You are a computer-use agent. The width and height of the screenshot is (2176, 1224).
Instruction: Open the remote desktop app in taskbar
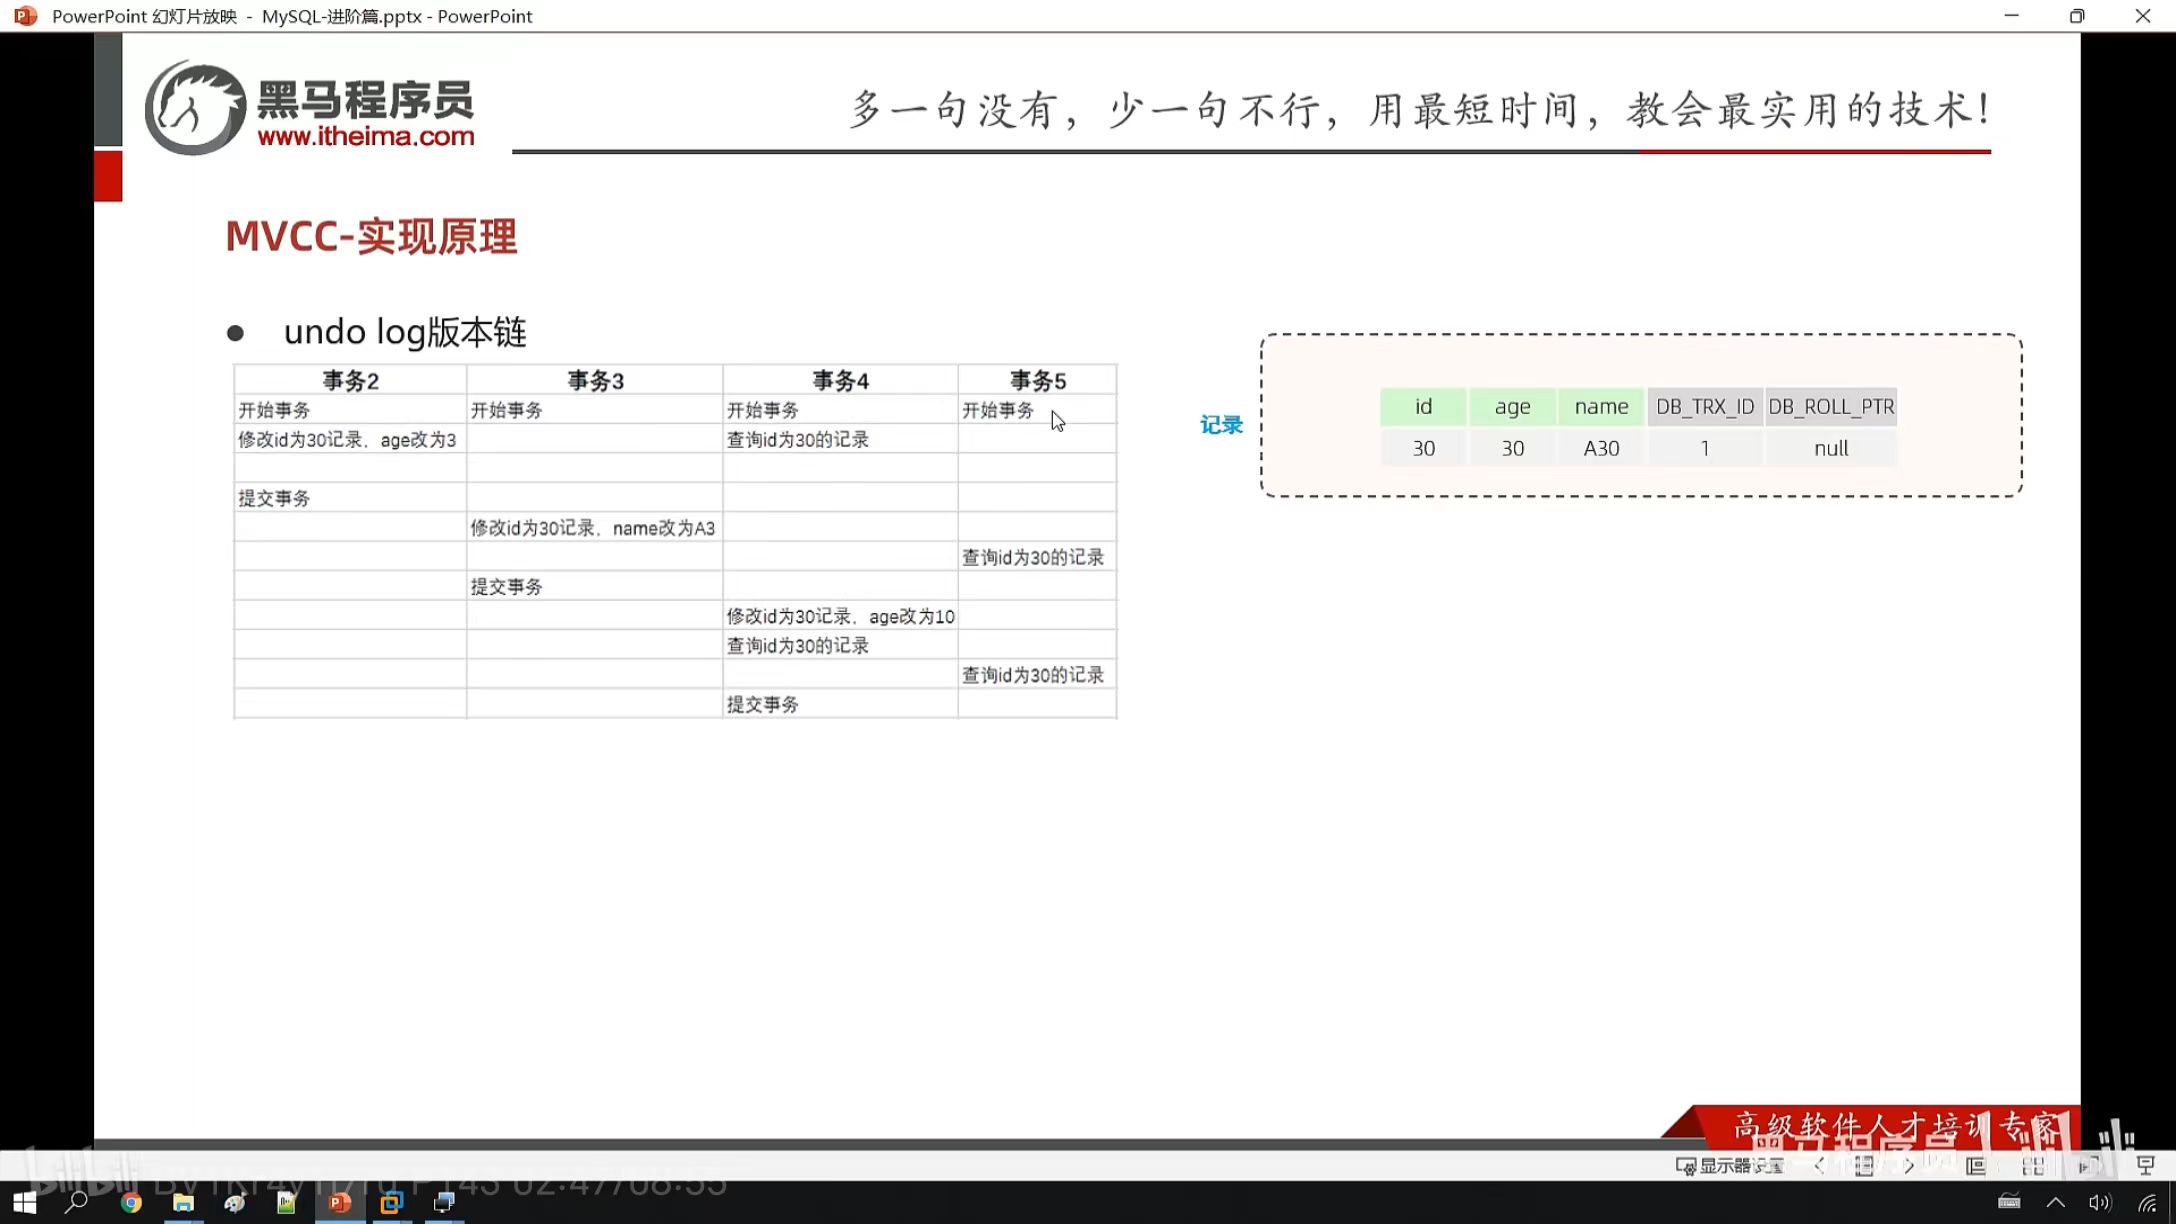click(x=444, y=1202)
